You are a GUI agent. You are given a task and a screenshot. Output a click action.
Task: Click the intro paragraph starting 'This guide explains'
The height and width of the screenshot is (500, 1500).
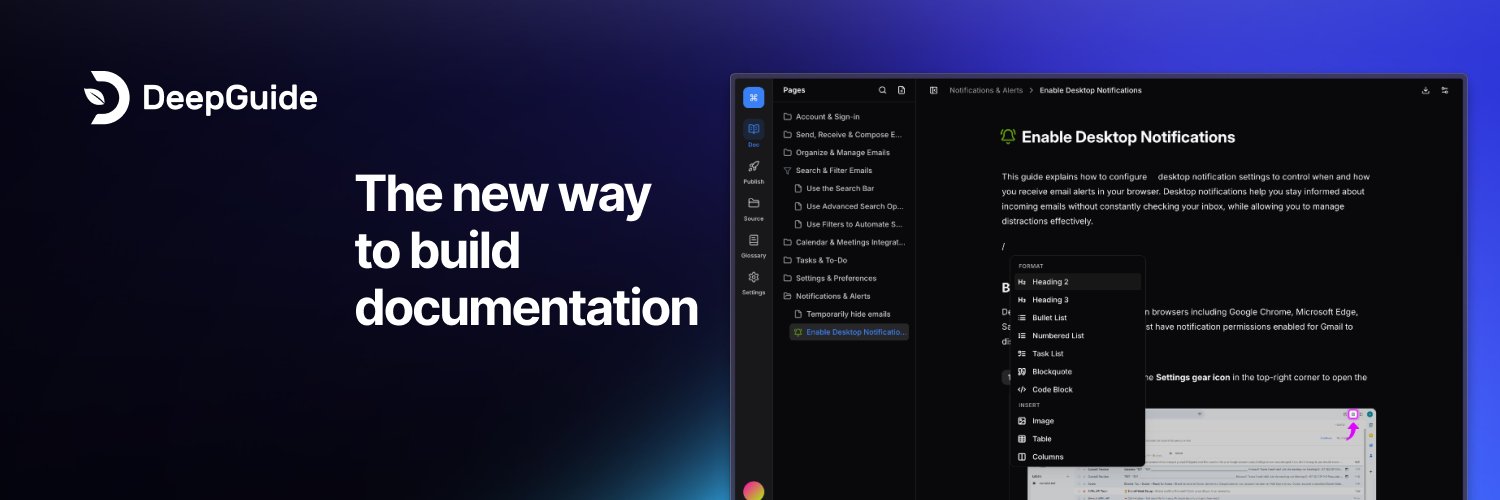pyautogui.click(x=1184, y=199)
